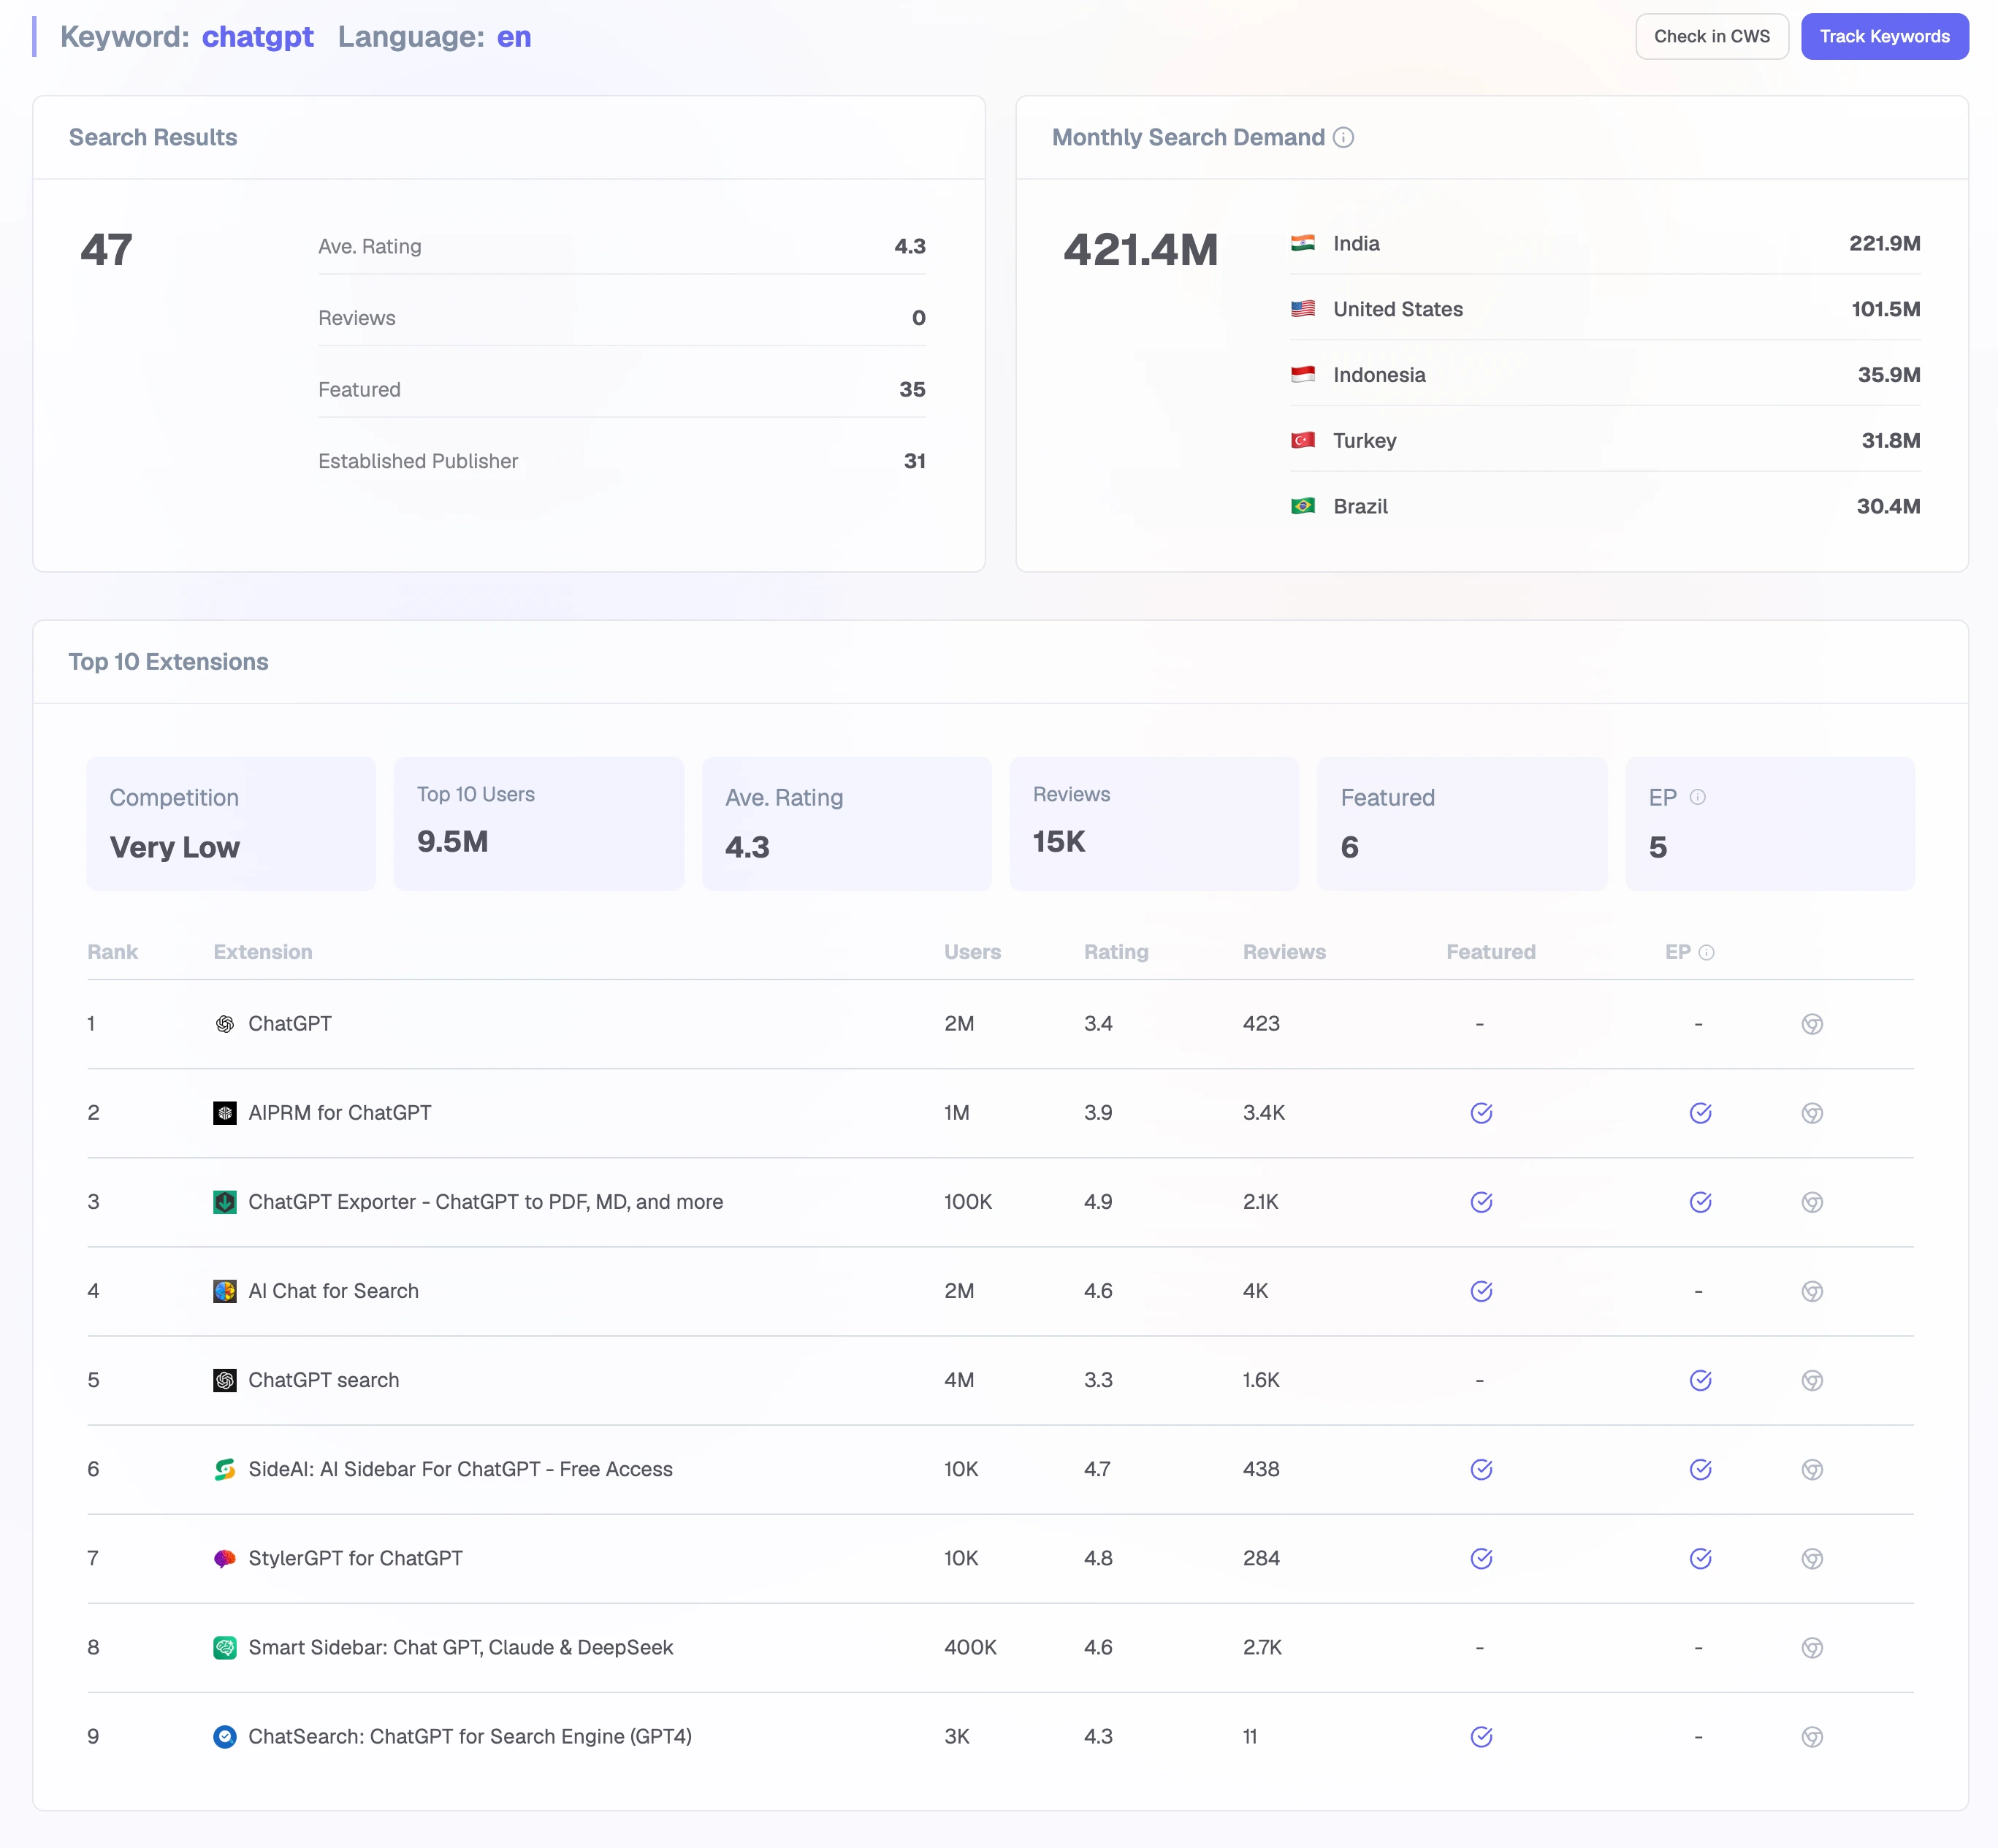The height and width of the screenshot is (1848, 1998).
Task: Open the Monthly Search Demand info icon
Action: [x=1343, y=138]
